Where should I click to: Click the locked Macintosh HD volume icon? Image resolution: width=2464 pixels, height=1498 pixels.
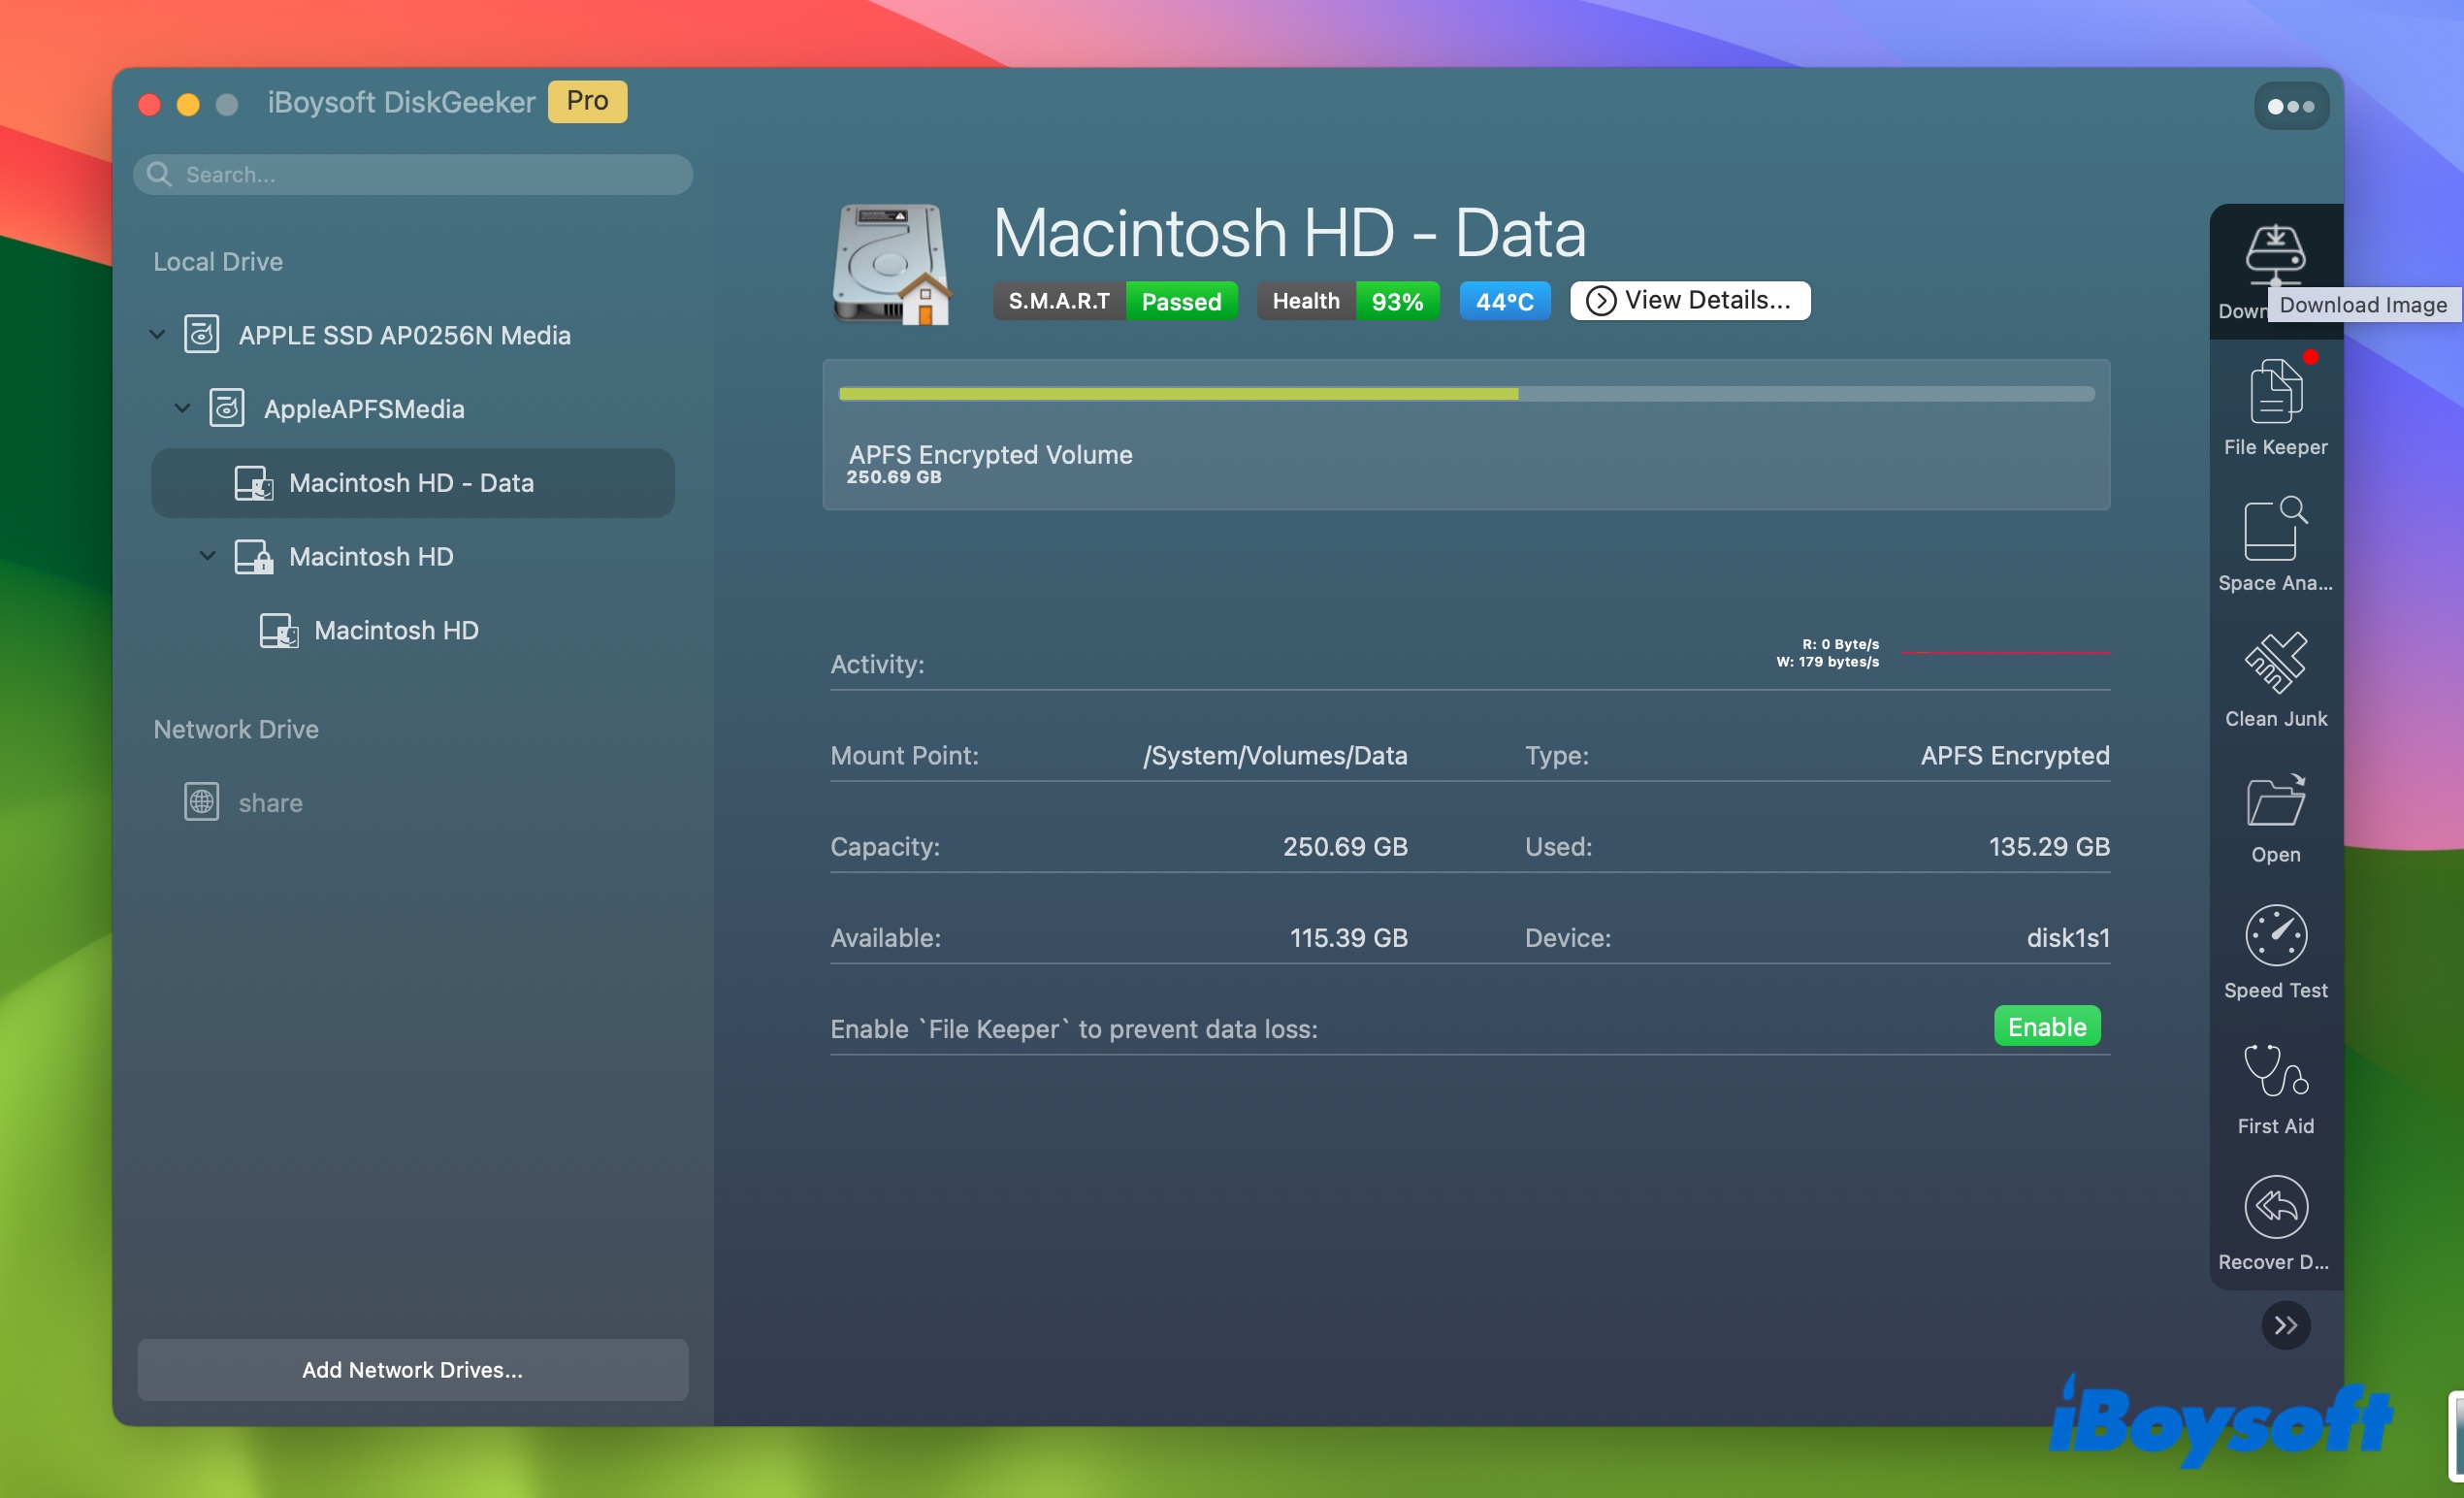tap(253, 556)
